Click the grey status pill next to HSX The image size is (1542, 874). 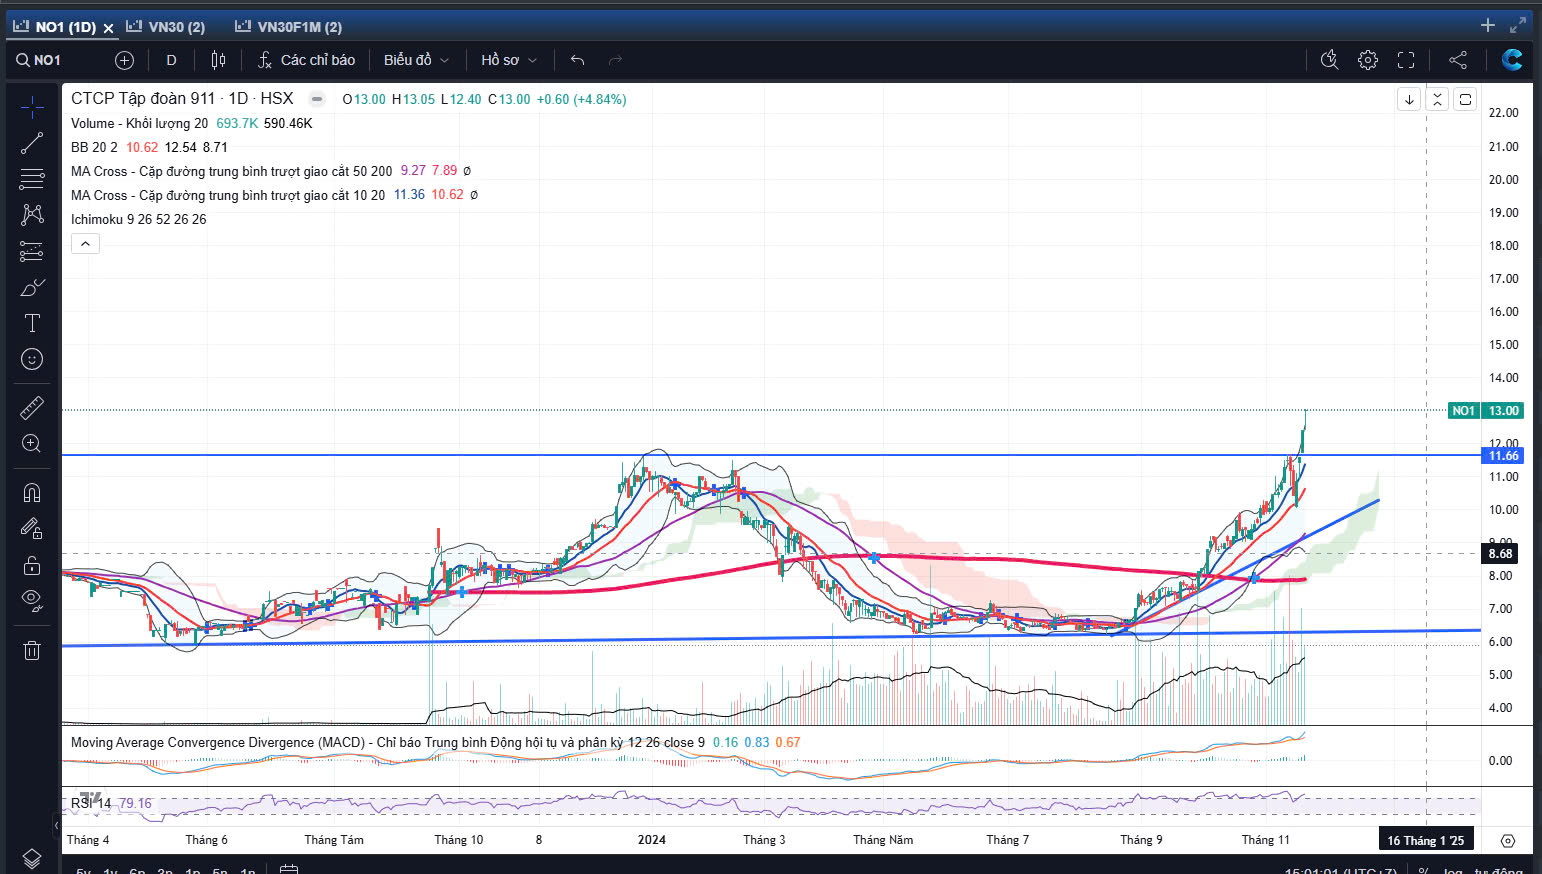click(317, 99)
